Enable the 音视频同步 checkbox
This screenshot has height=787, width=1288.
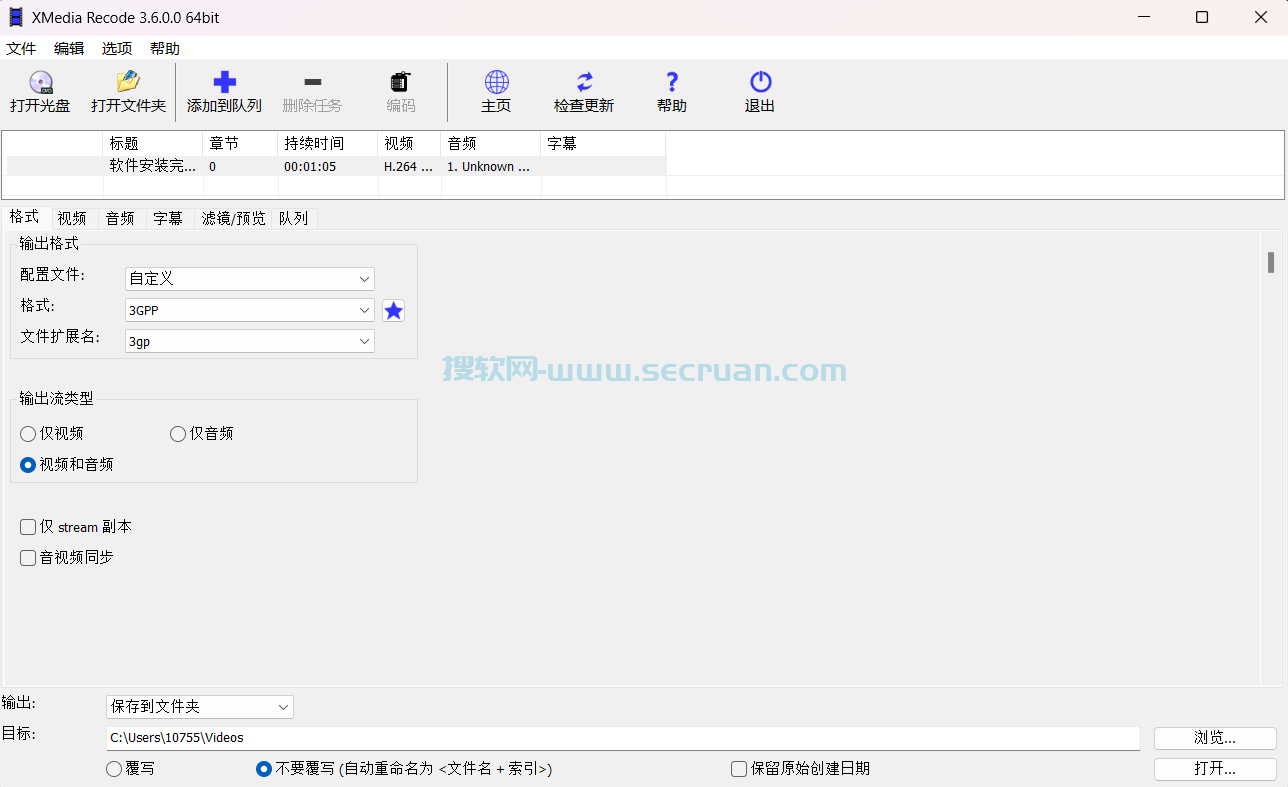[x=28, y=558]
